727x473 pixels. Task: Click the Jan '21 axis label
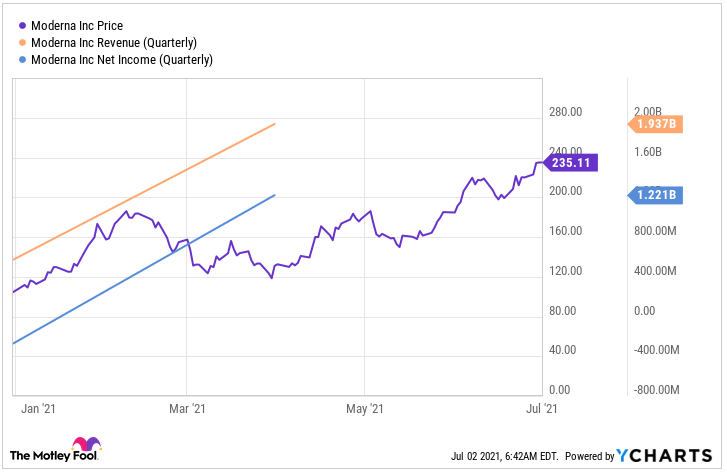[x=36, y=409]
